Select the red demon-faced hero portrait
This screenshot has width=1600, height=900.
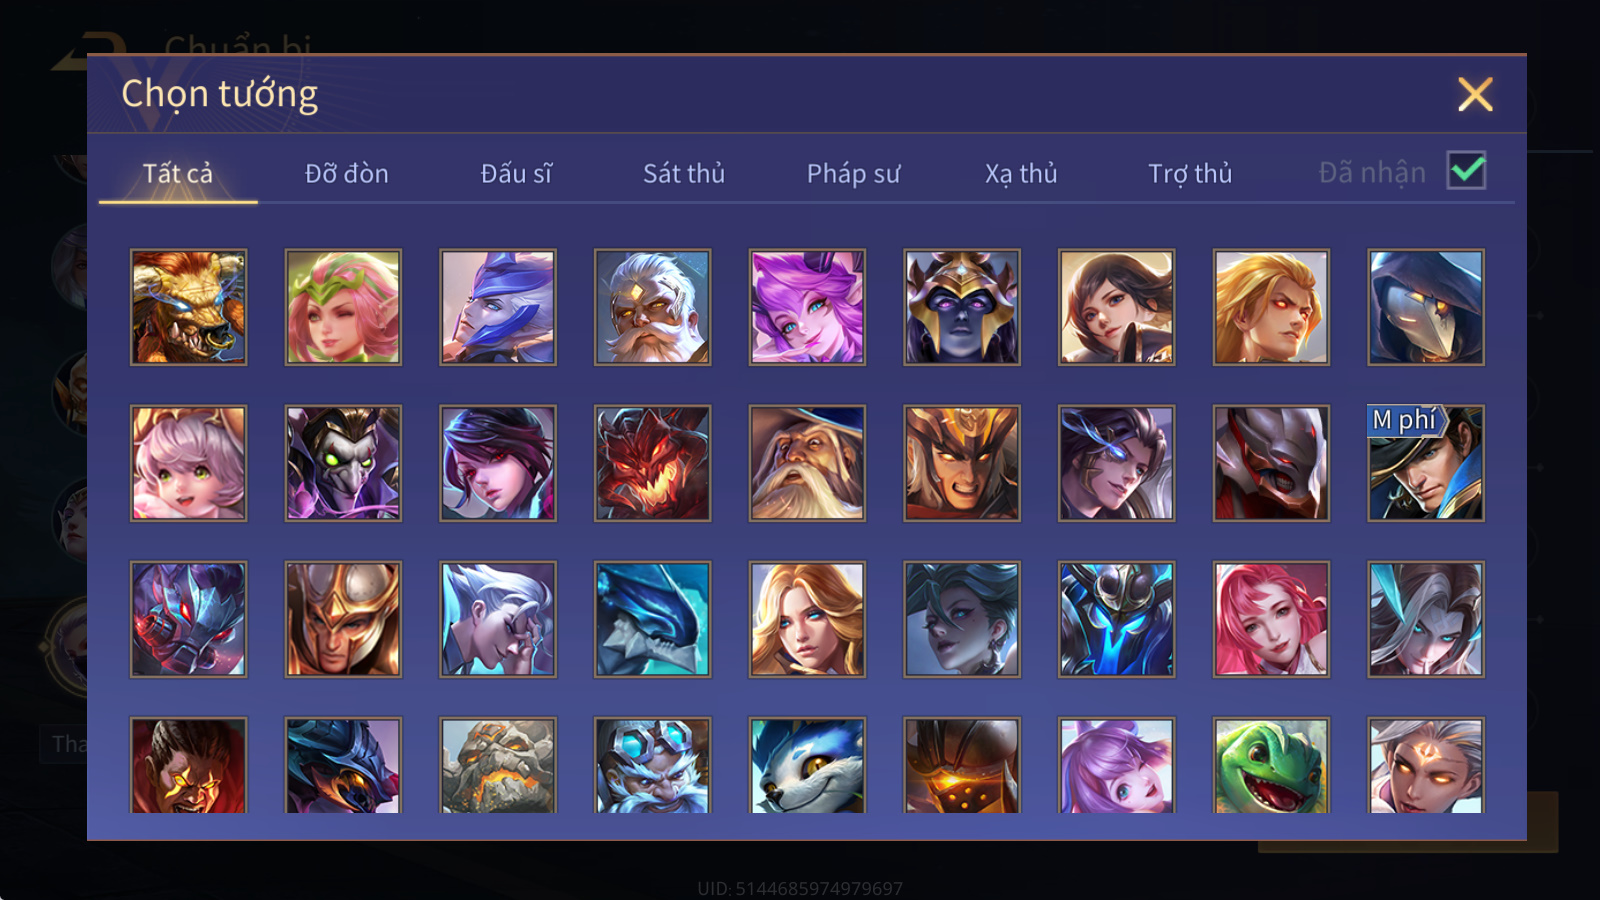tap(652, 463)
